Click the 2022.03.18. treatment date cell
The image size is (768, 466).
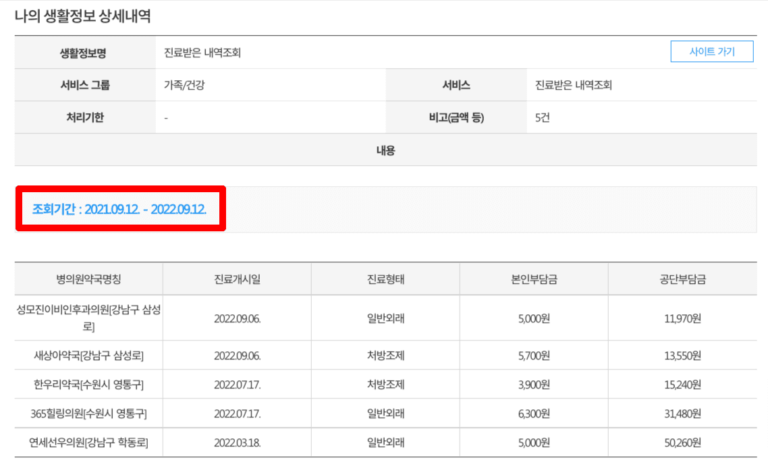tap(237, 442)
